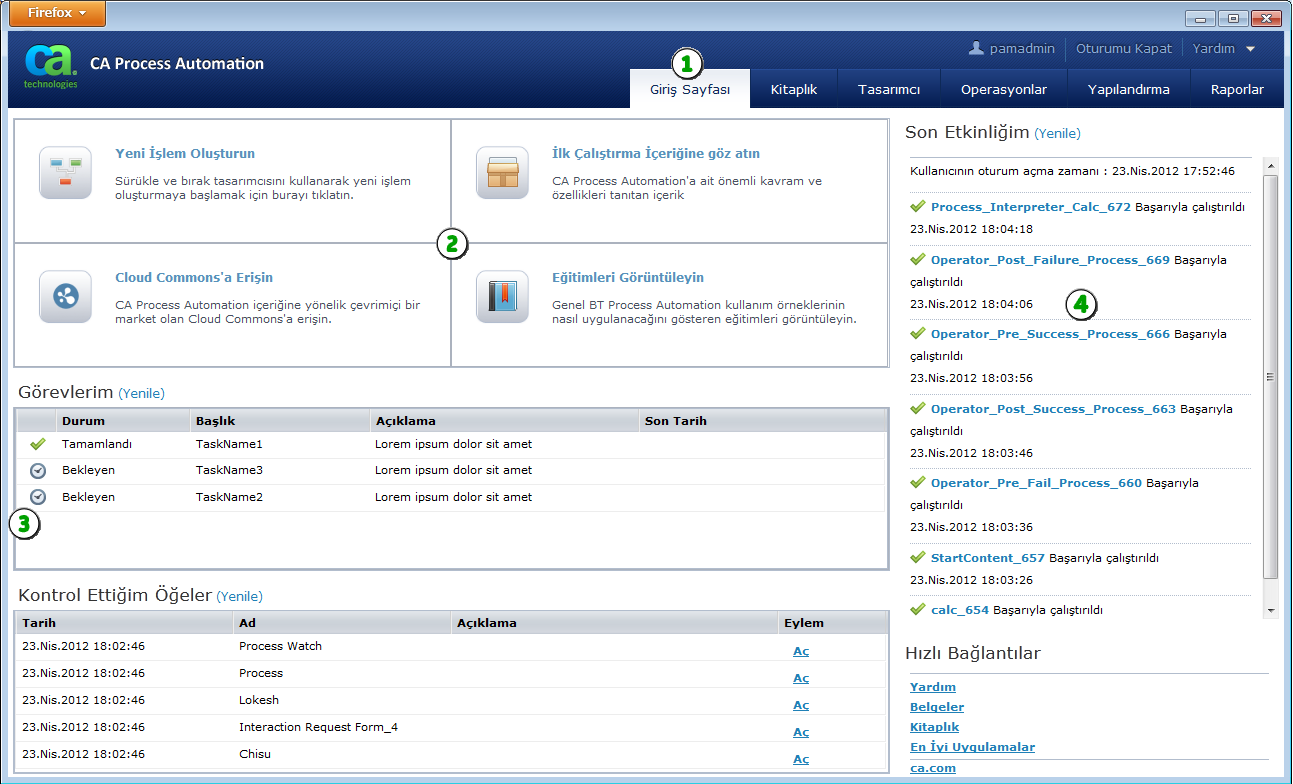The height and width of the screenshot is (784, 1293).
Task: Switch to the Kitaplık tab
Action: click(x=794, y=89)
